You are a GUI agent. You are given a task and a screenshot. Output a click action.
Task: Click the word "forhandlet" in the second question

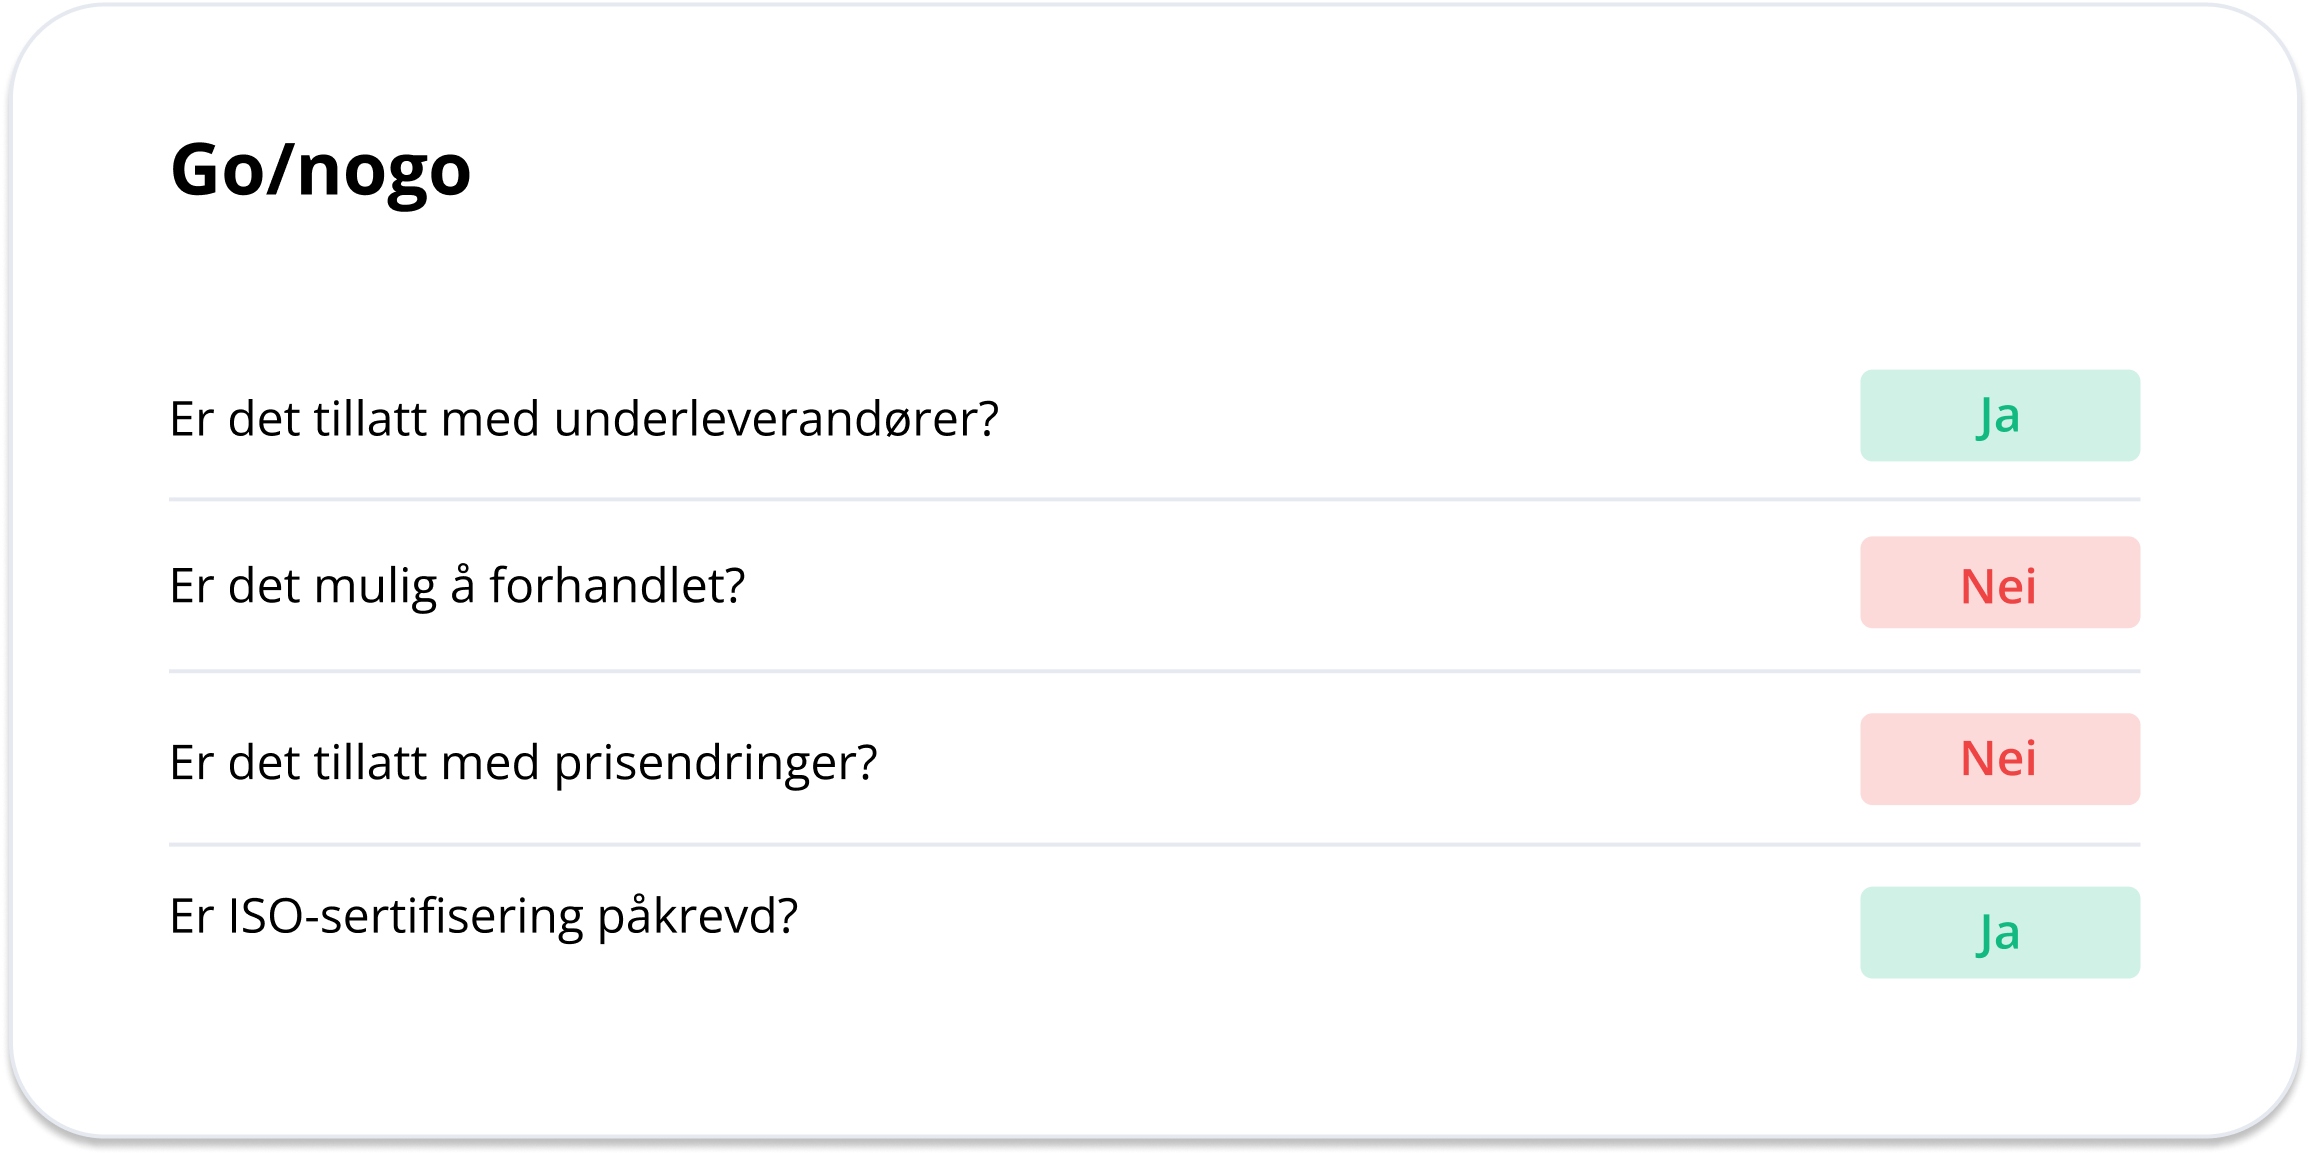(616, 586)
